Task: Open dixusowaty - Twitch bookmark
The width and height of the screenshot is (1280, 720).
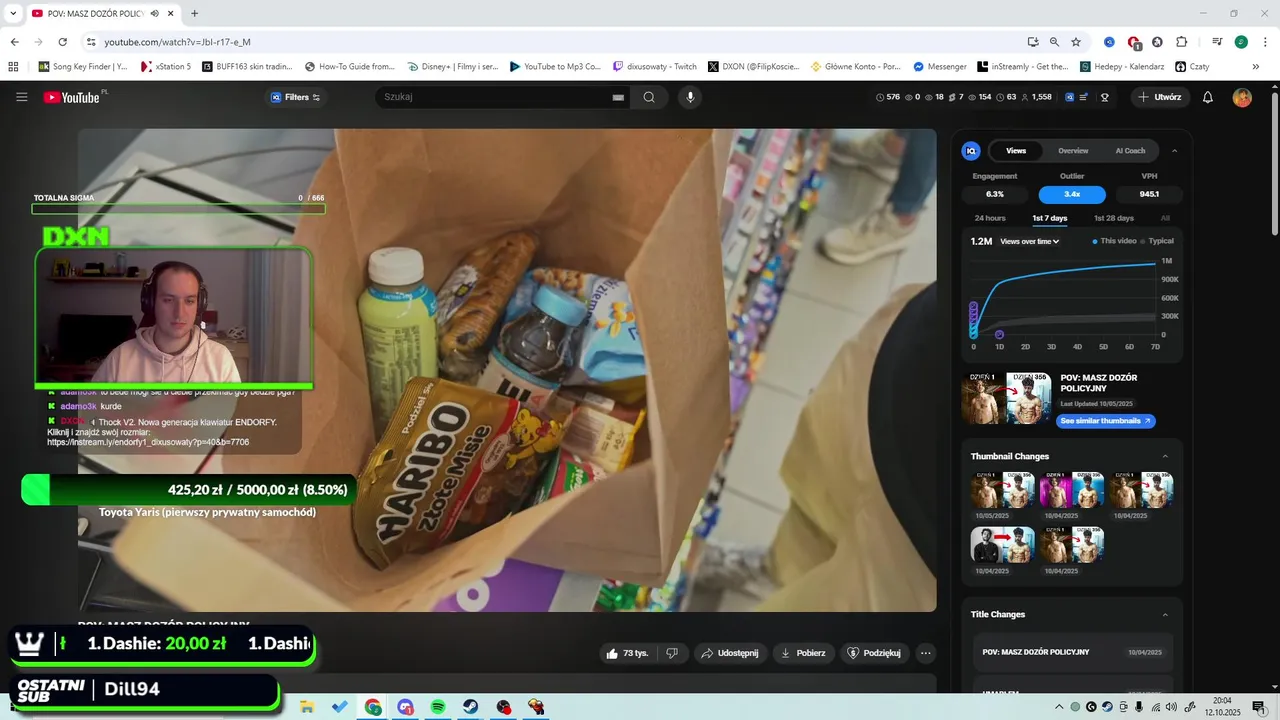Action: tap(655, 67)
